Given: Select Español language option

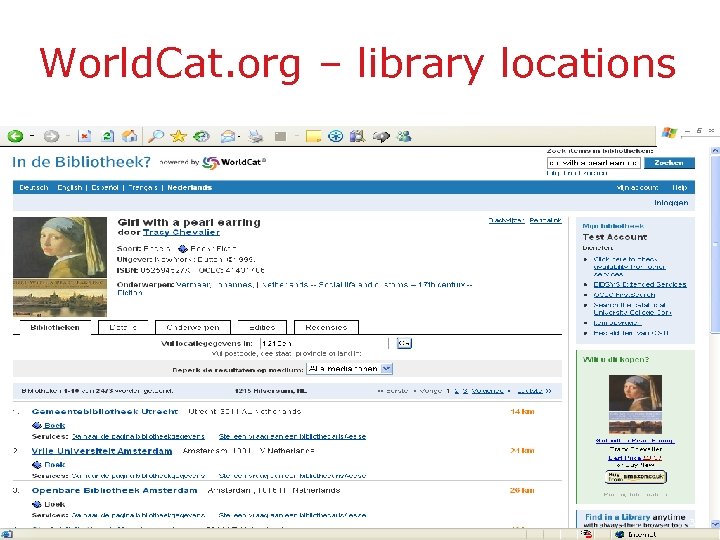Looking at the screenshot, I should (x=105, y=187).
